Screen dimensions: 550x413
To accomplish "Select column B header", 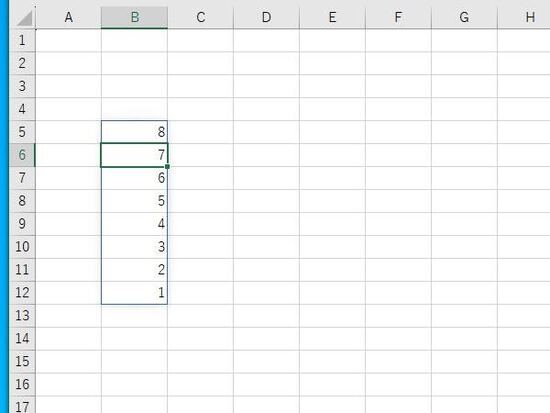I will point(134,17).
